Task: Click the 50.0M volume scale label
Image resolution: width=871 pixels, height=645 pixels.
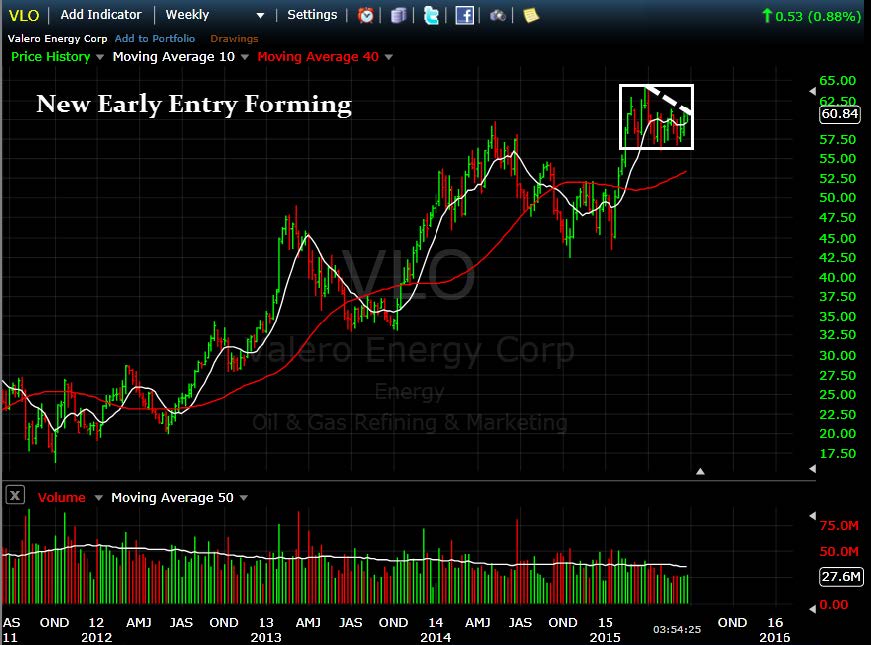Action: (839, 552)
